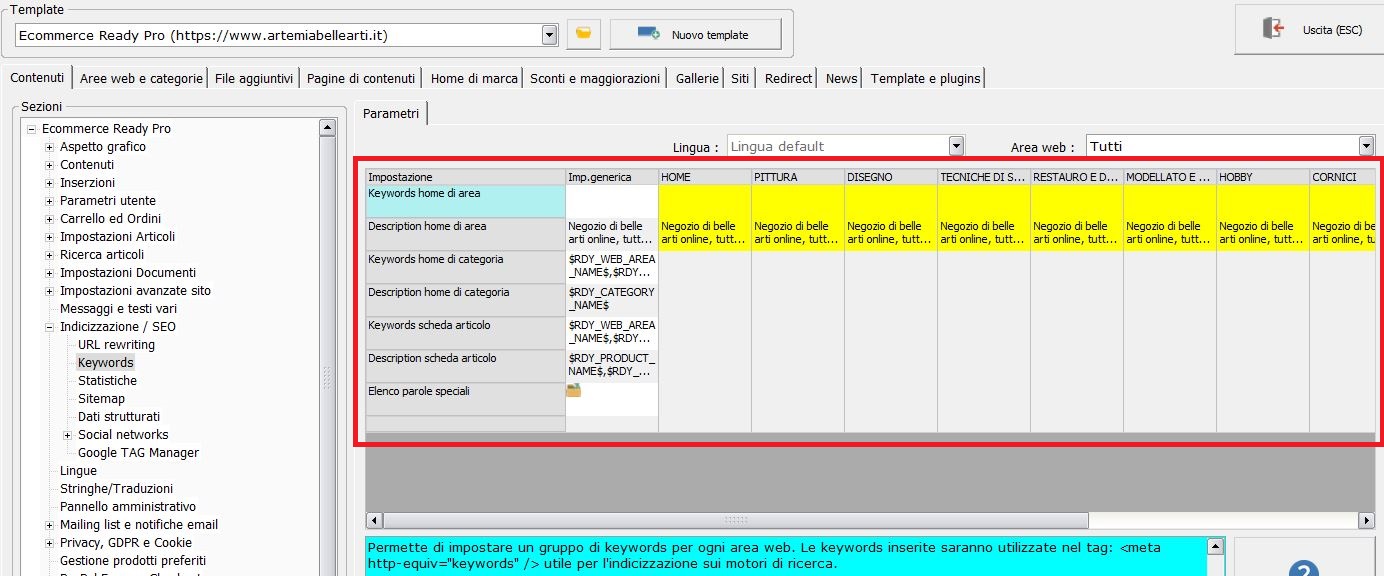Screen dimensions: 1384x576
Task: Expand Impostazioni avanzate sito node
Action: pos(50,291)
